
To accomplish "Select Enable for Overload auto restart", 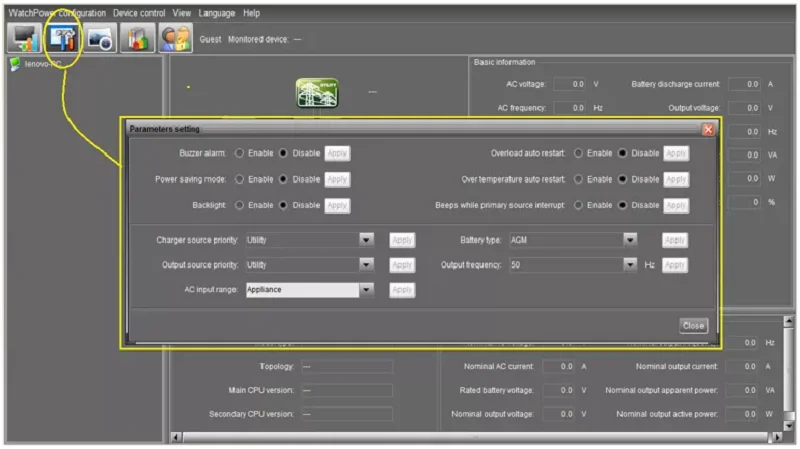I will [x=578, y=153].
